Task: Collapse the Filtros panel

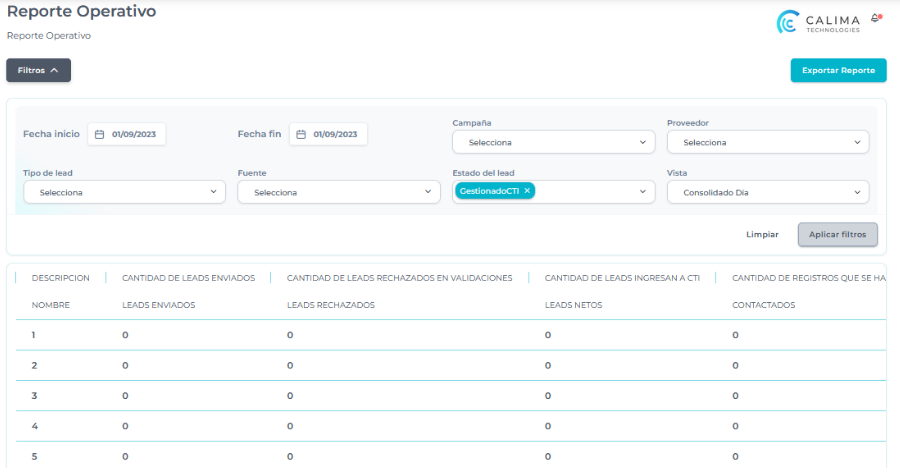Action: [x=38, y=70]
